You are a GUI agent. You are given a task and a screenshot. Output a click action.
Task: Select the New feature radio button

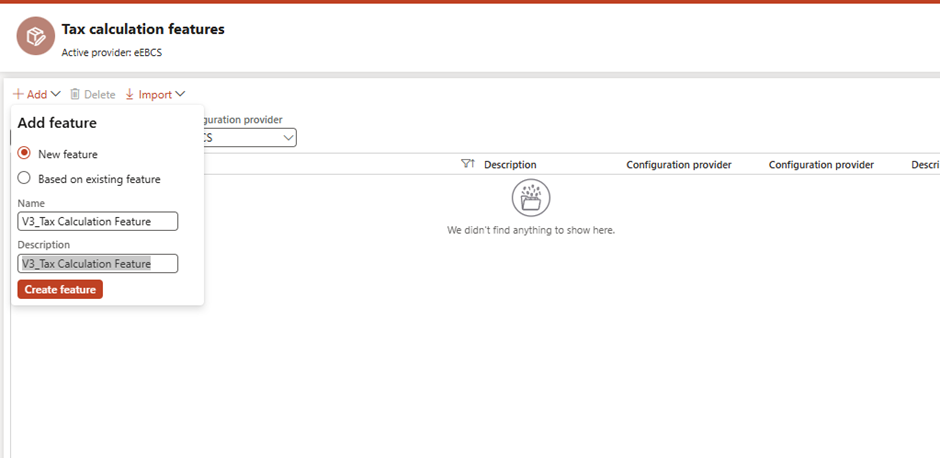coord(24,153)
